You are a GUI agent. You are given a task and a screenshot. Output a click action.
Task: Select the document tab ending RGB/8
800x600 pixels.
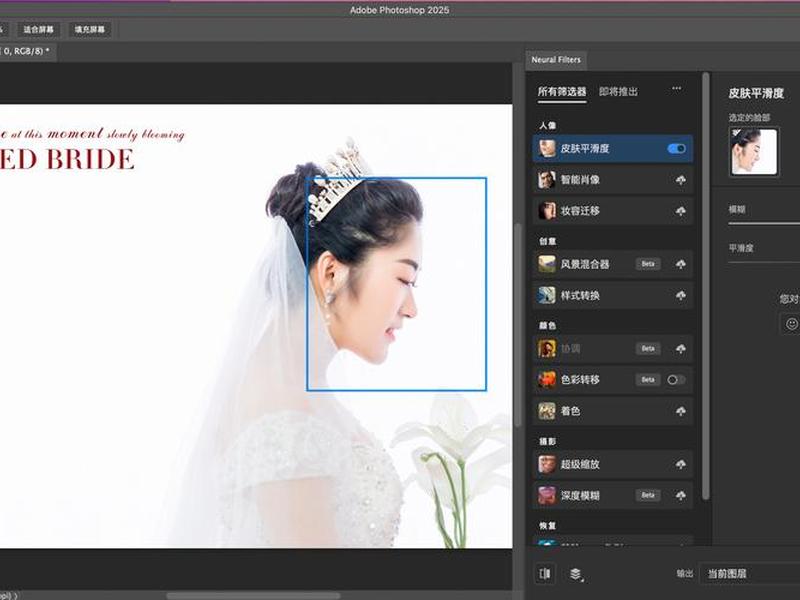[x=26, y=52]
